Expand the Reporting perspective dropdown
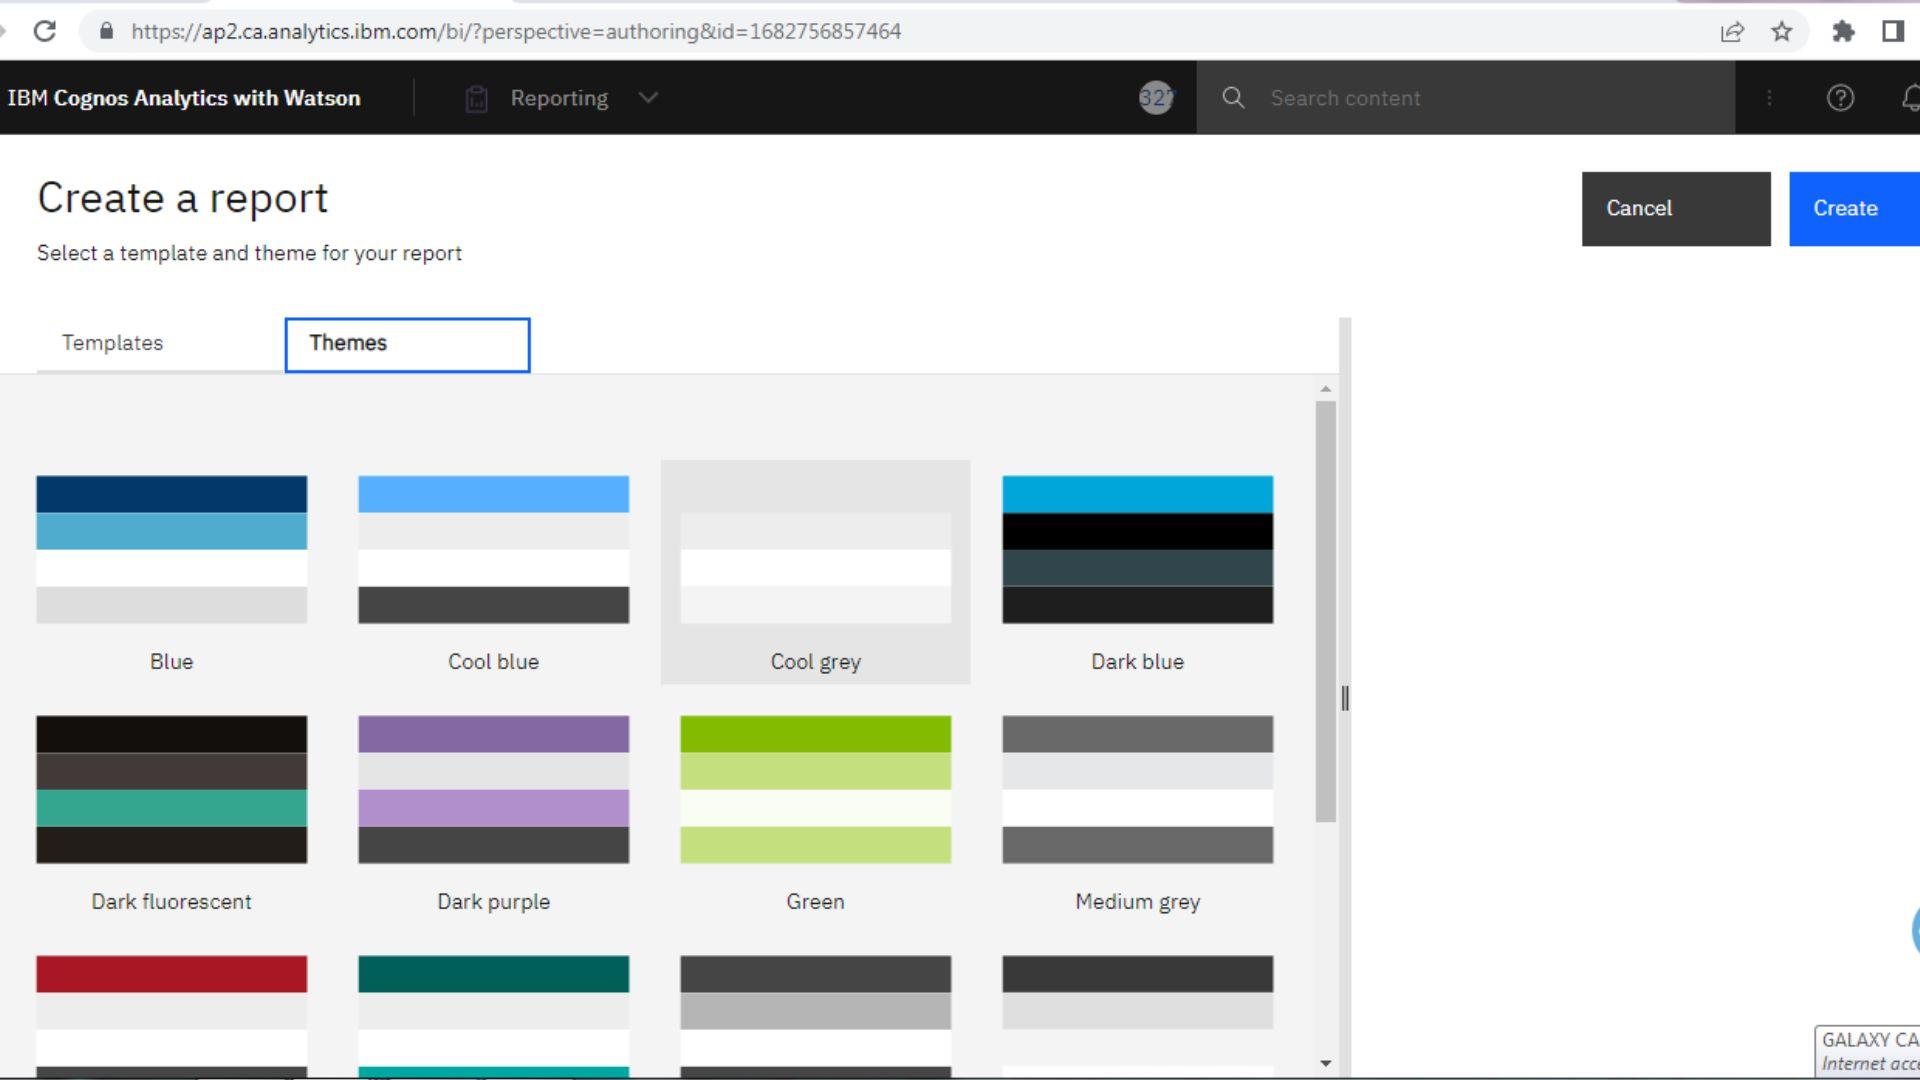 point(646,97)
